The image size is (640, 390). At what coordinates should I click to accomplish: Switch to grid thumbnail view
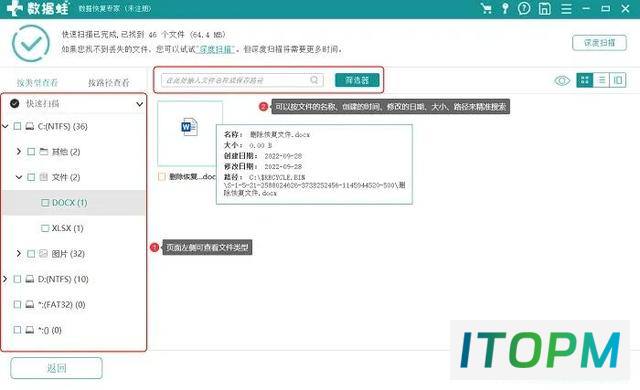click(x=584, y=80)
